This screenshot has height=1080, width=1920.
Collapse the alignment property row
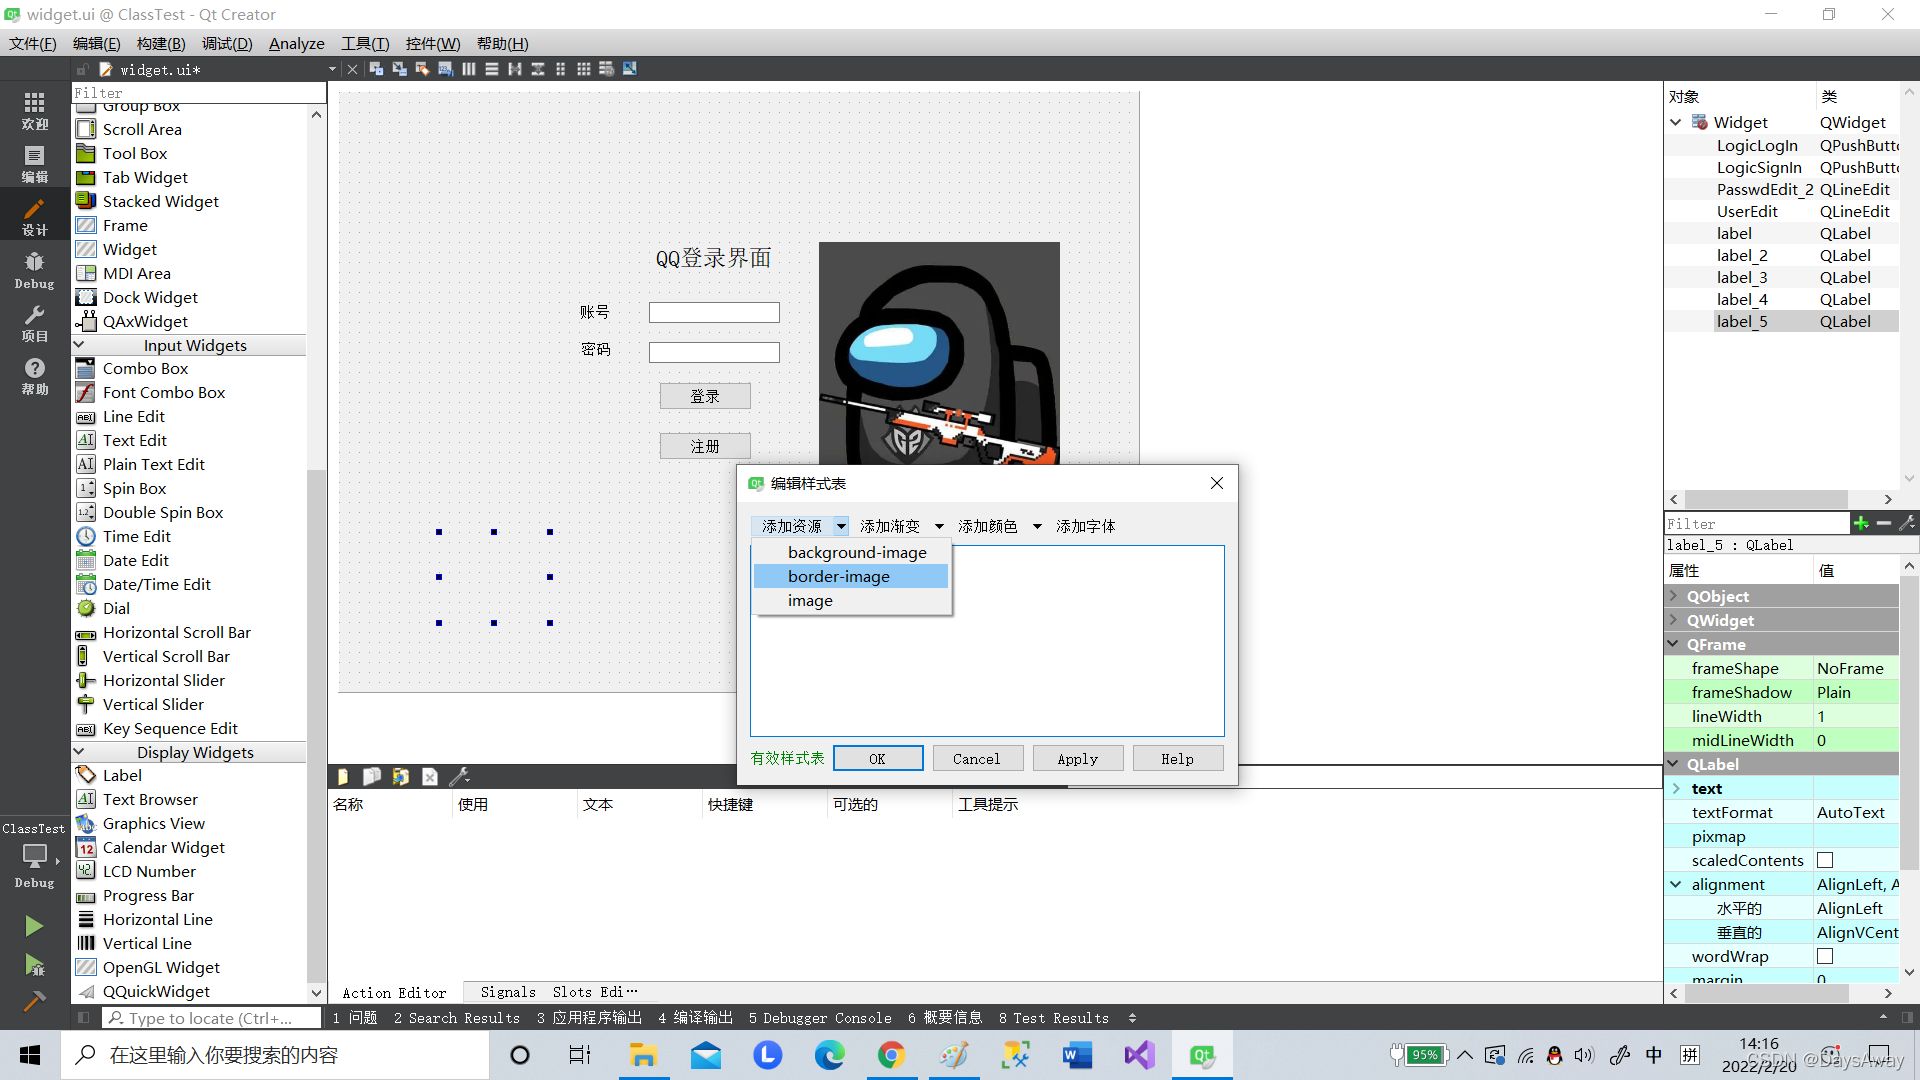point(1676,884)
